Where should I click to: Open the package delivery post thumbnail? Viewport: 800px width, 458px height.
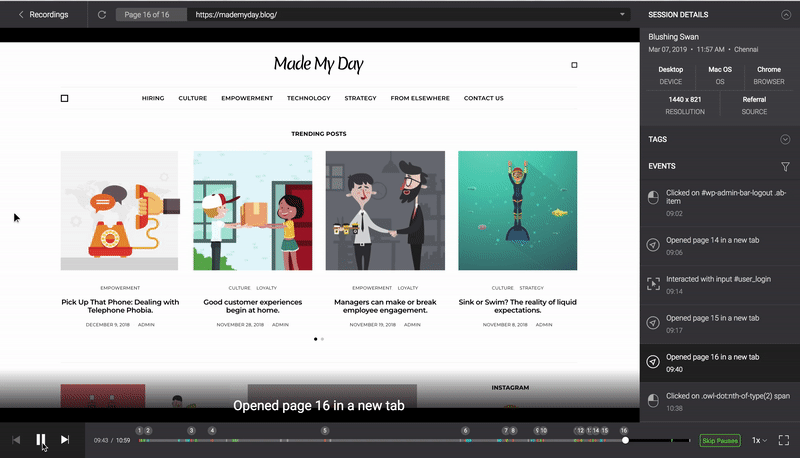pyautogui.click(x=253, y=210)
